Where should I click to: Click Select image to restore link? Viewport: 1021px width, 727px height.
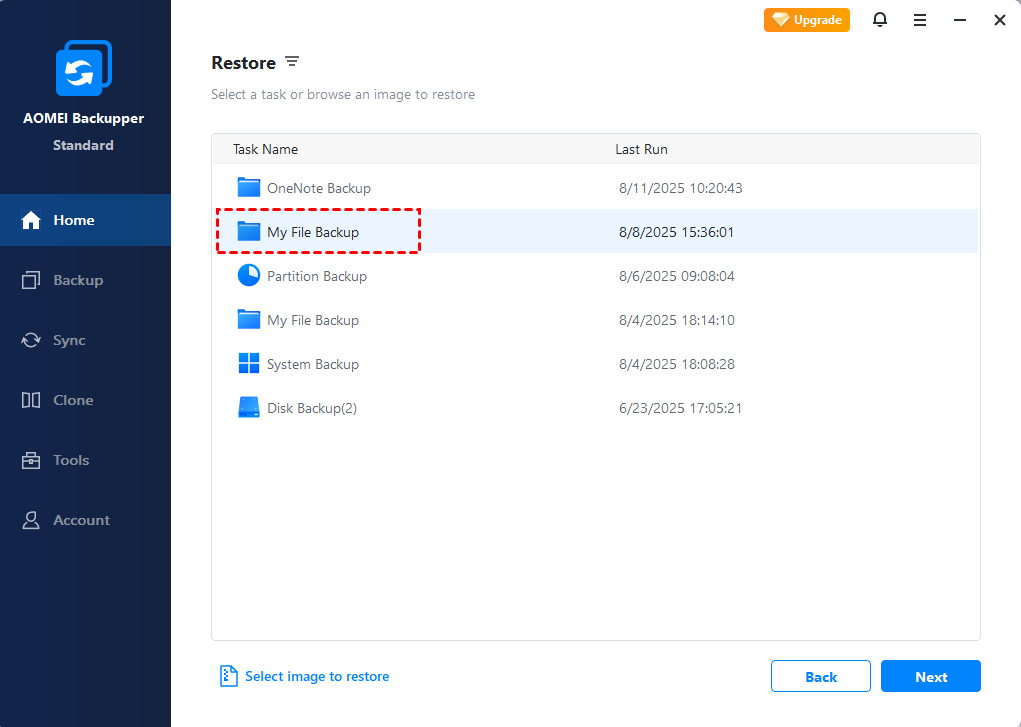pos(317,676)
